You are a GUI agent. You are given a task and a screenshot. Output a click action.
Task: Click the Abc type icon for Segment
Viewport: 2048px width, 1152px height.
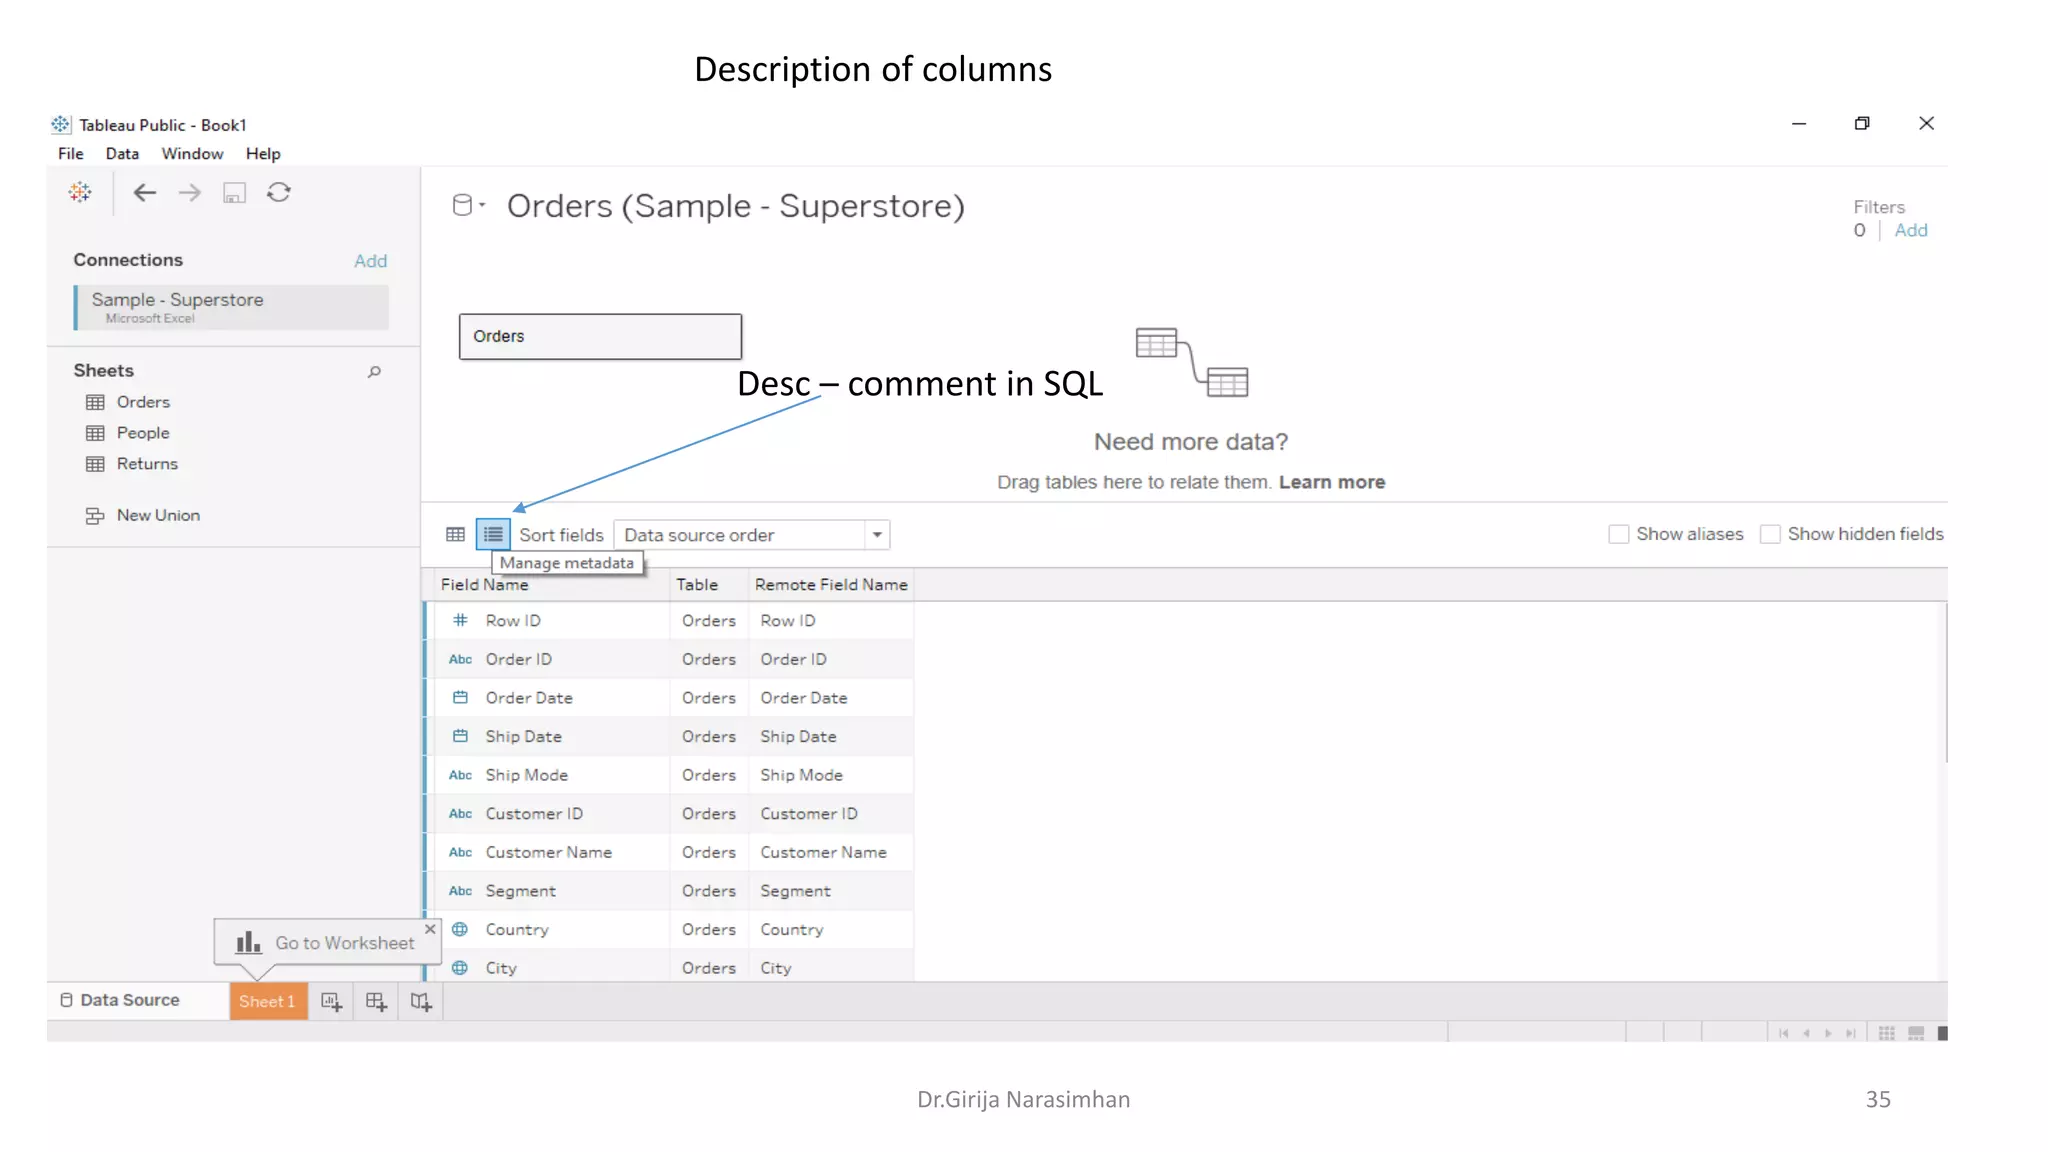(x=460, y=890)
